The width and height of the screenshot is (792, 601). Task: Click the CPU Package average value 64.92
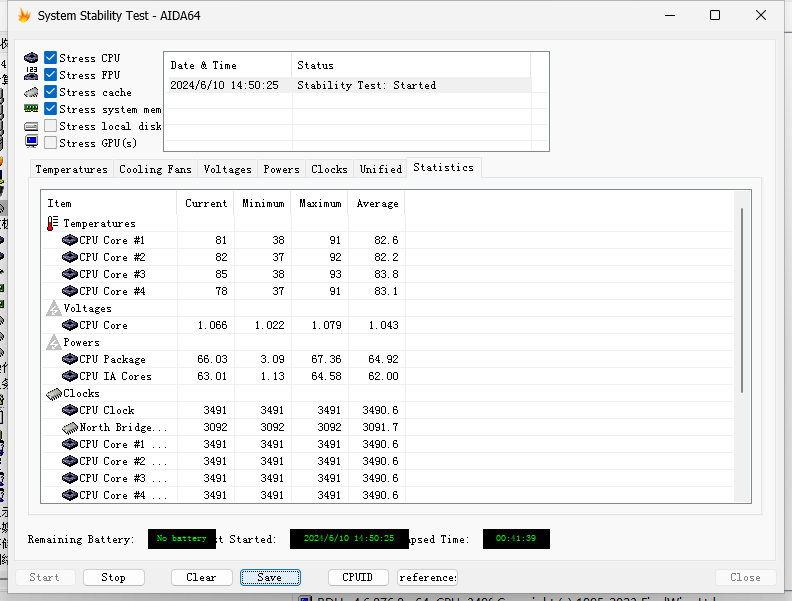[x=383, y=359]
